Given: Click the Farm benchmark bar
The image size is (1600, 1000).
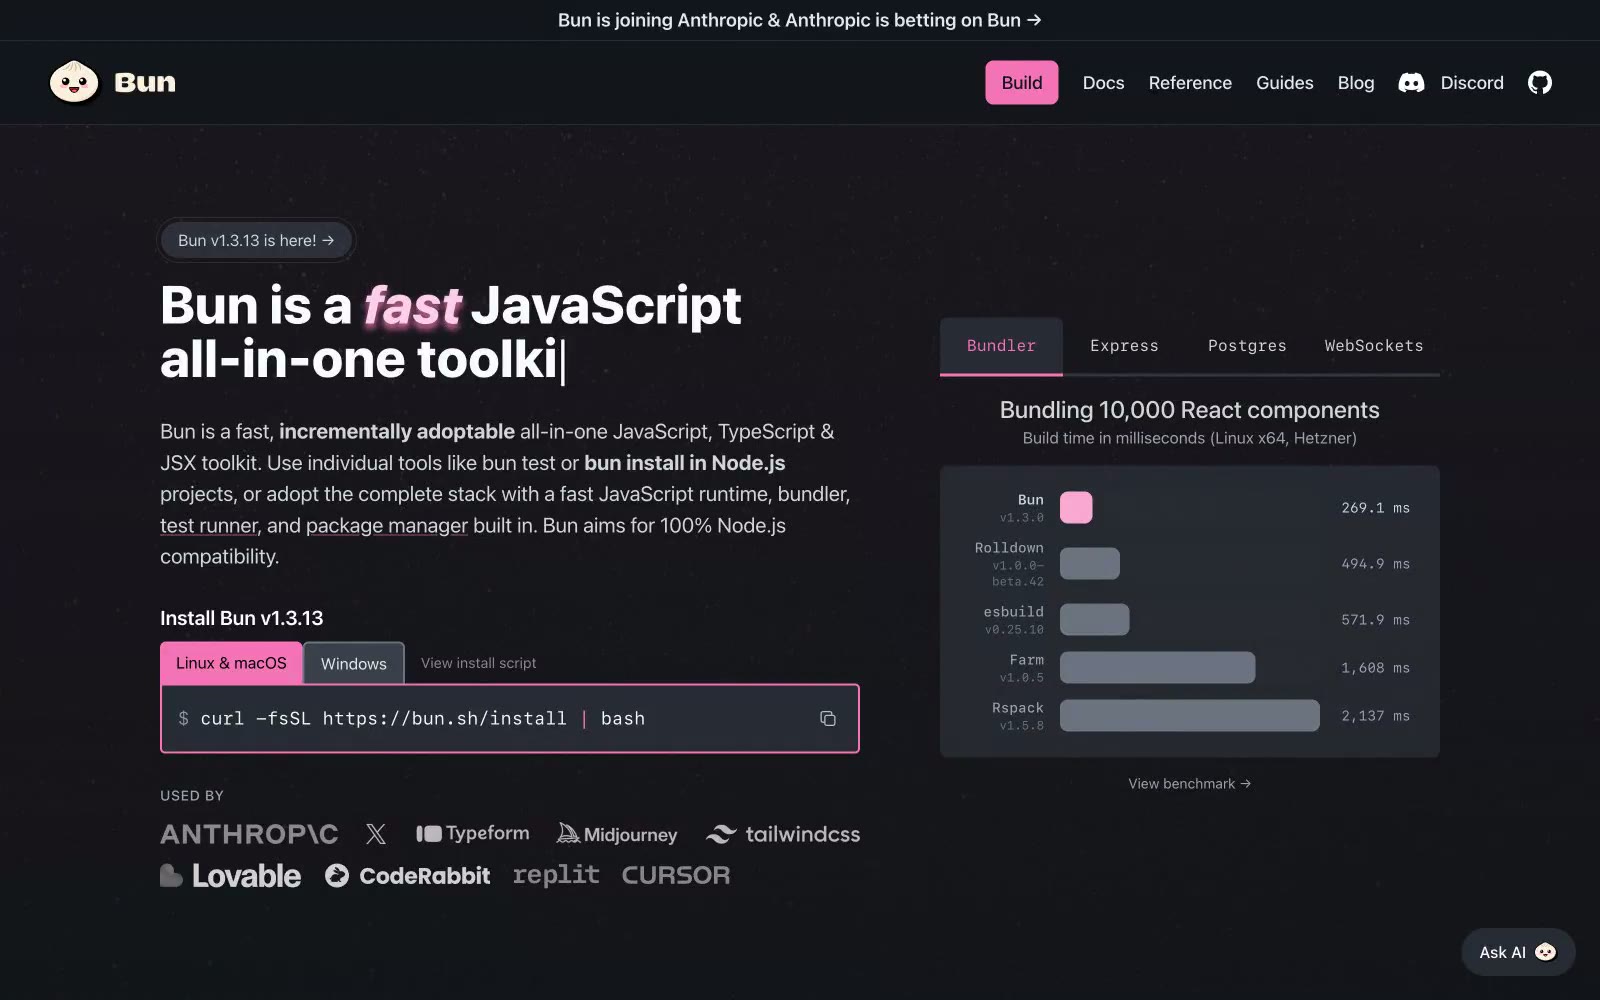Looking at the screenshot, I should point(1157,668).
